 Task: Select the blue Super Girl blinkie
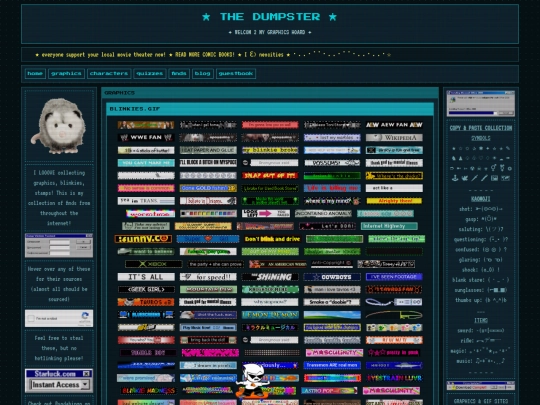click(208, 239)
